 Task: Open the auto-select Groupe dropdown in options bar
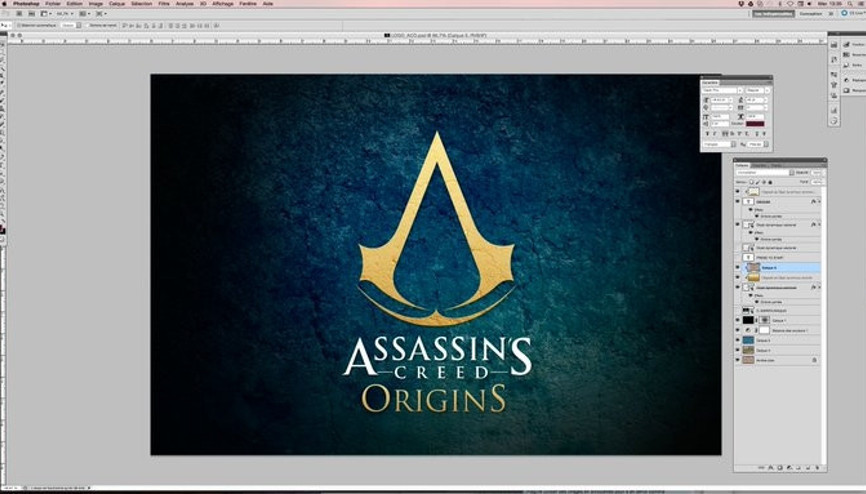coord(71,25)
